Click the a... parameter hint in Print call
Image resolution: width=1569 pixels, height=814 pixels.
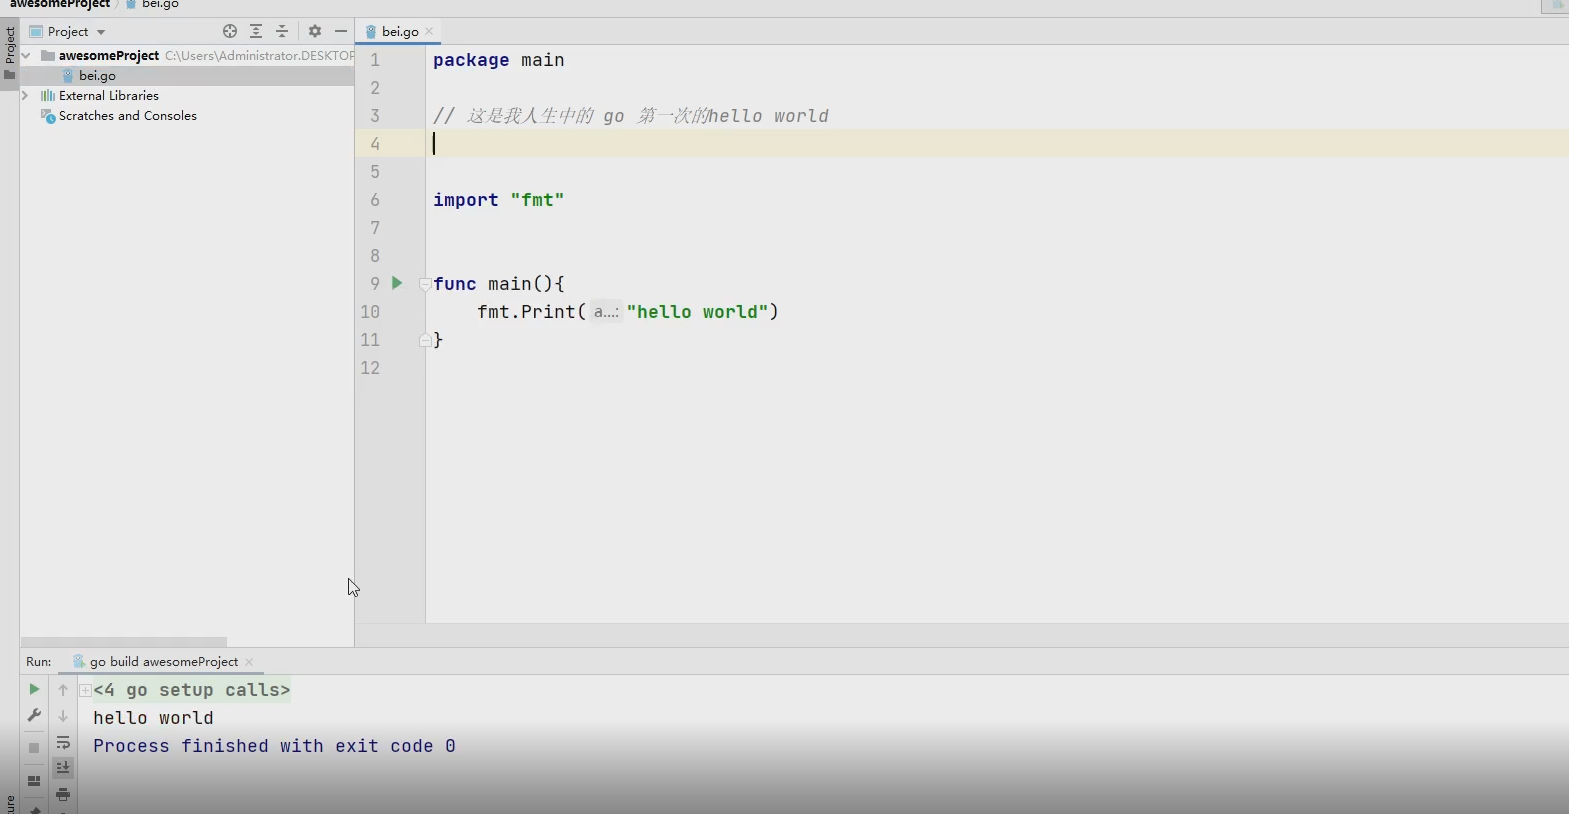tap(606, 312)
